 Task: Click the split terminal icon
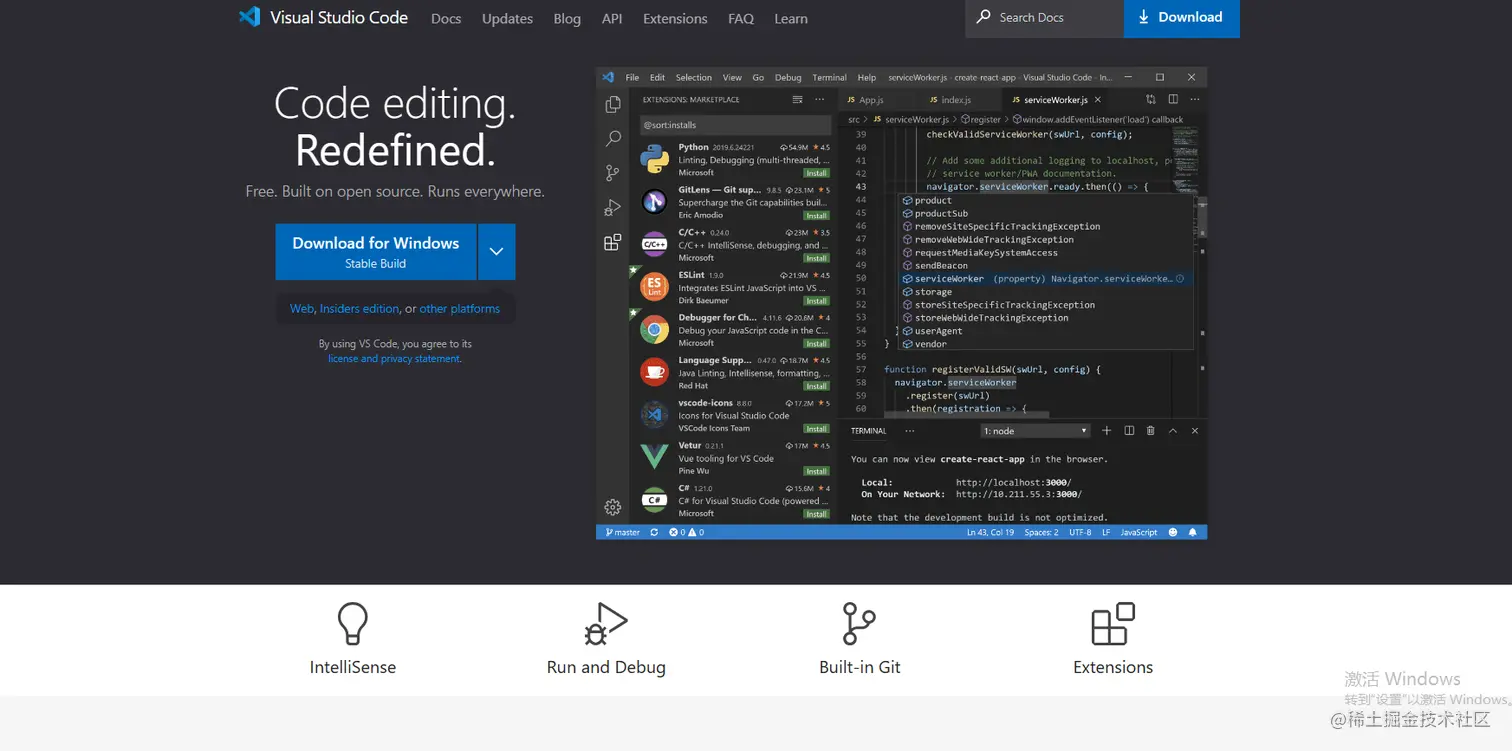click(x=1129, y=430)
